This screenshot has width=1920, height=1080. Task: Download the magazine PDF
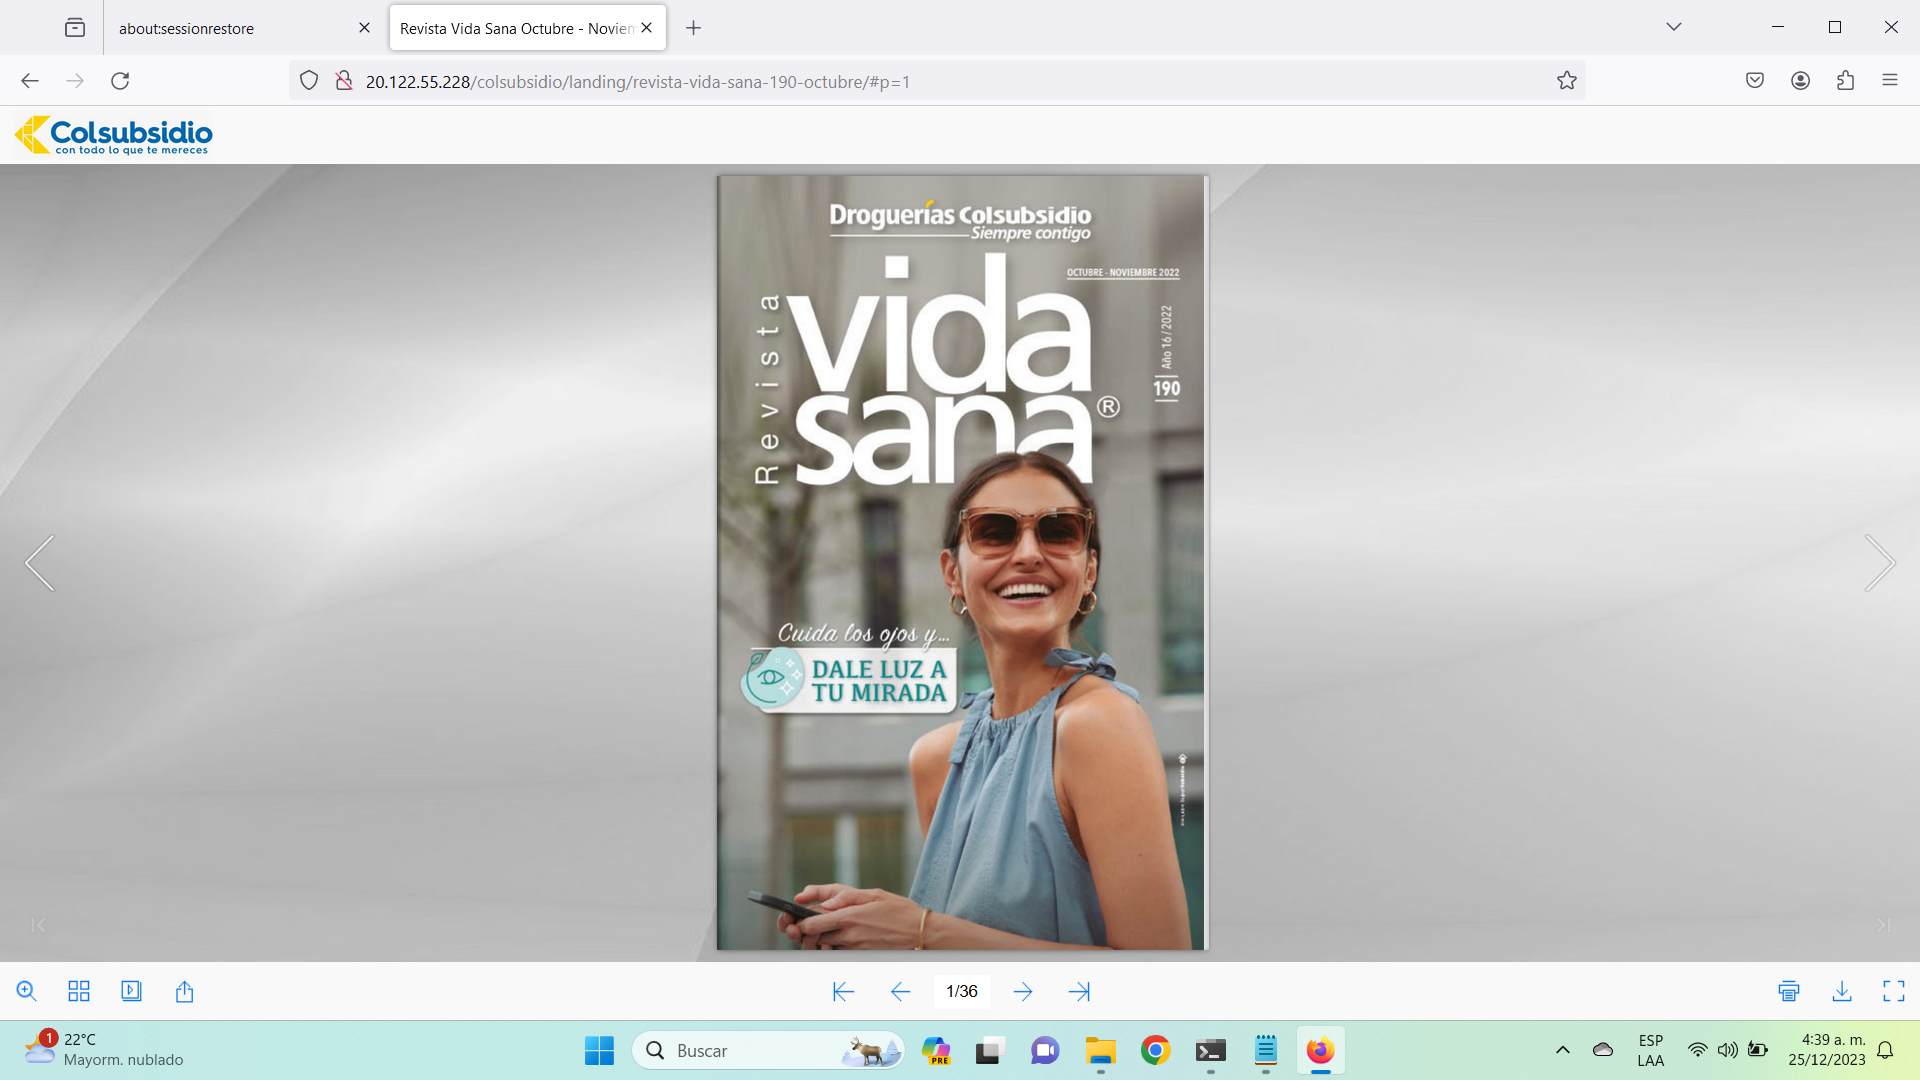pos(1841,991)
